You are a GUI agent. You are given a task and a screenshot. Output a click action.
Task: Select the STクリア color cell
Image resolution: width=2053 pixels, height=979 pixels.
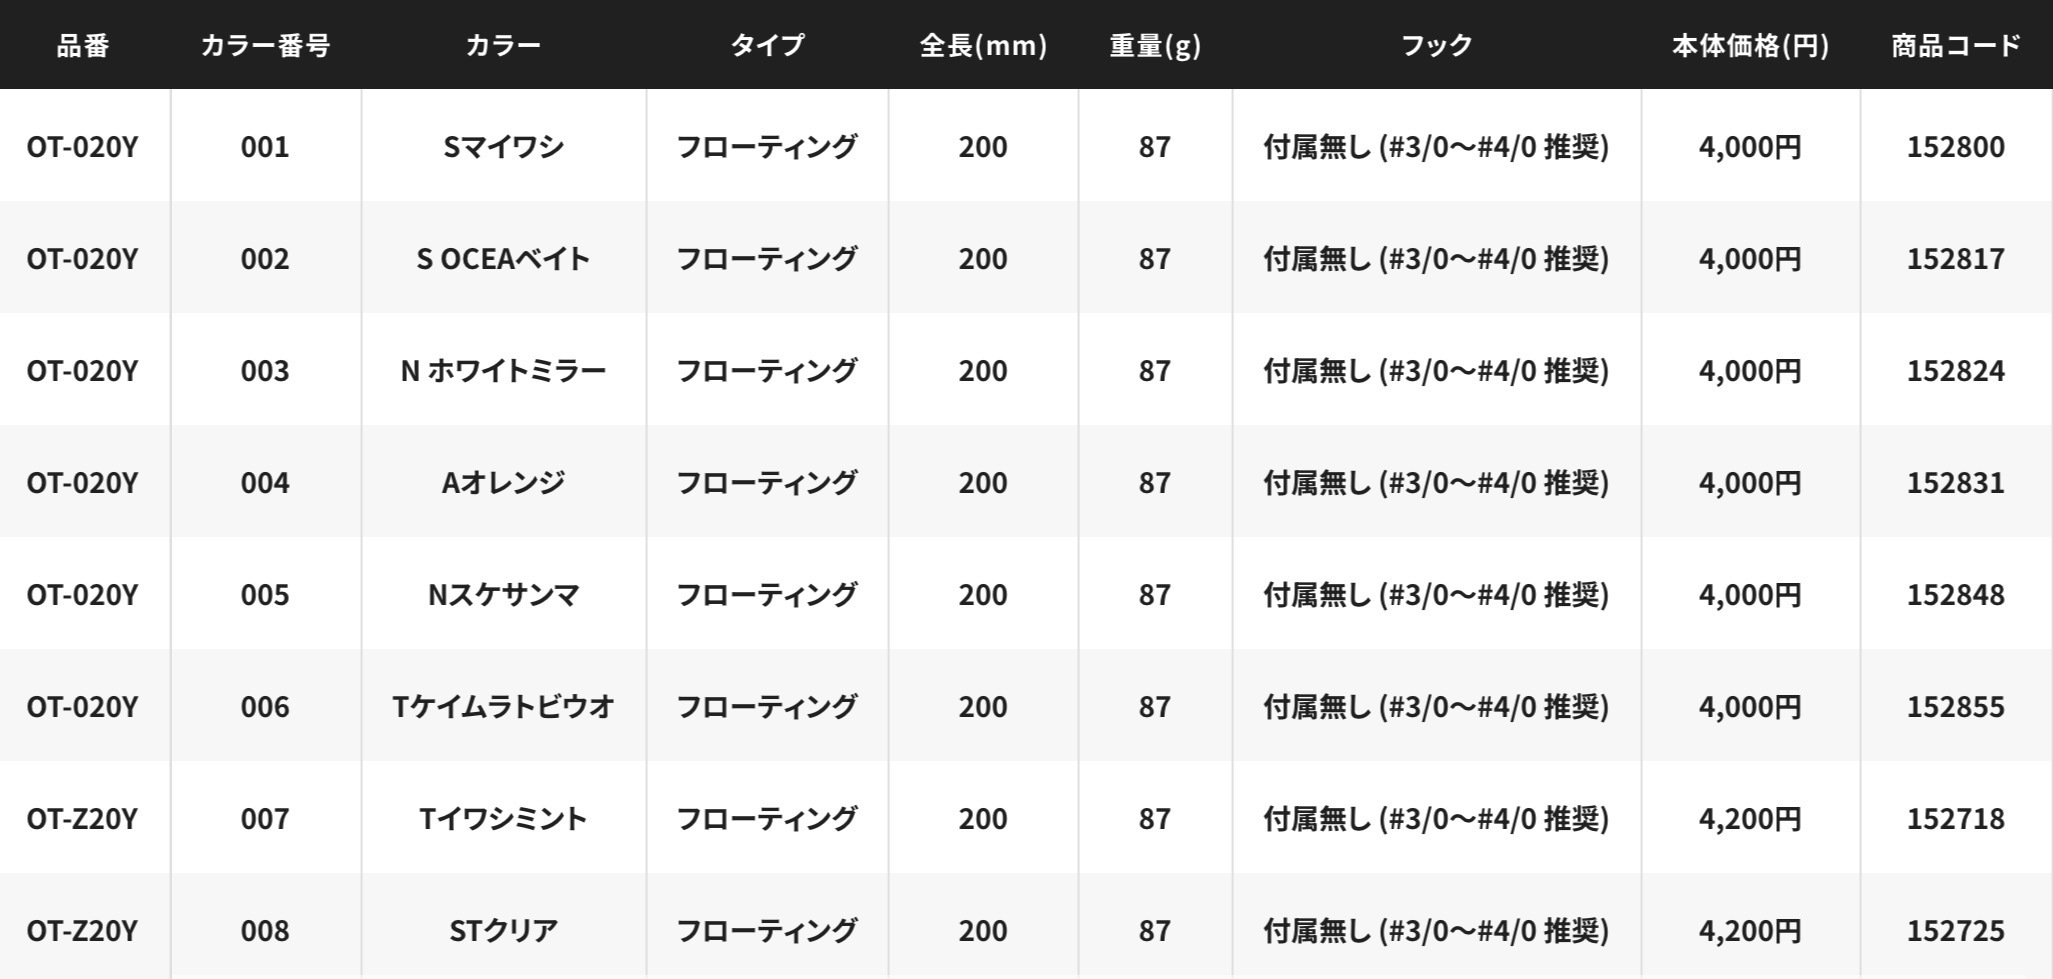[503, 931]
